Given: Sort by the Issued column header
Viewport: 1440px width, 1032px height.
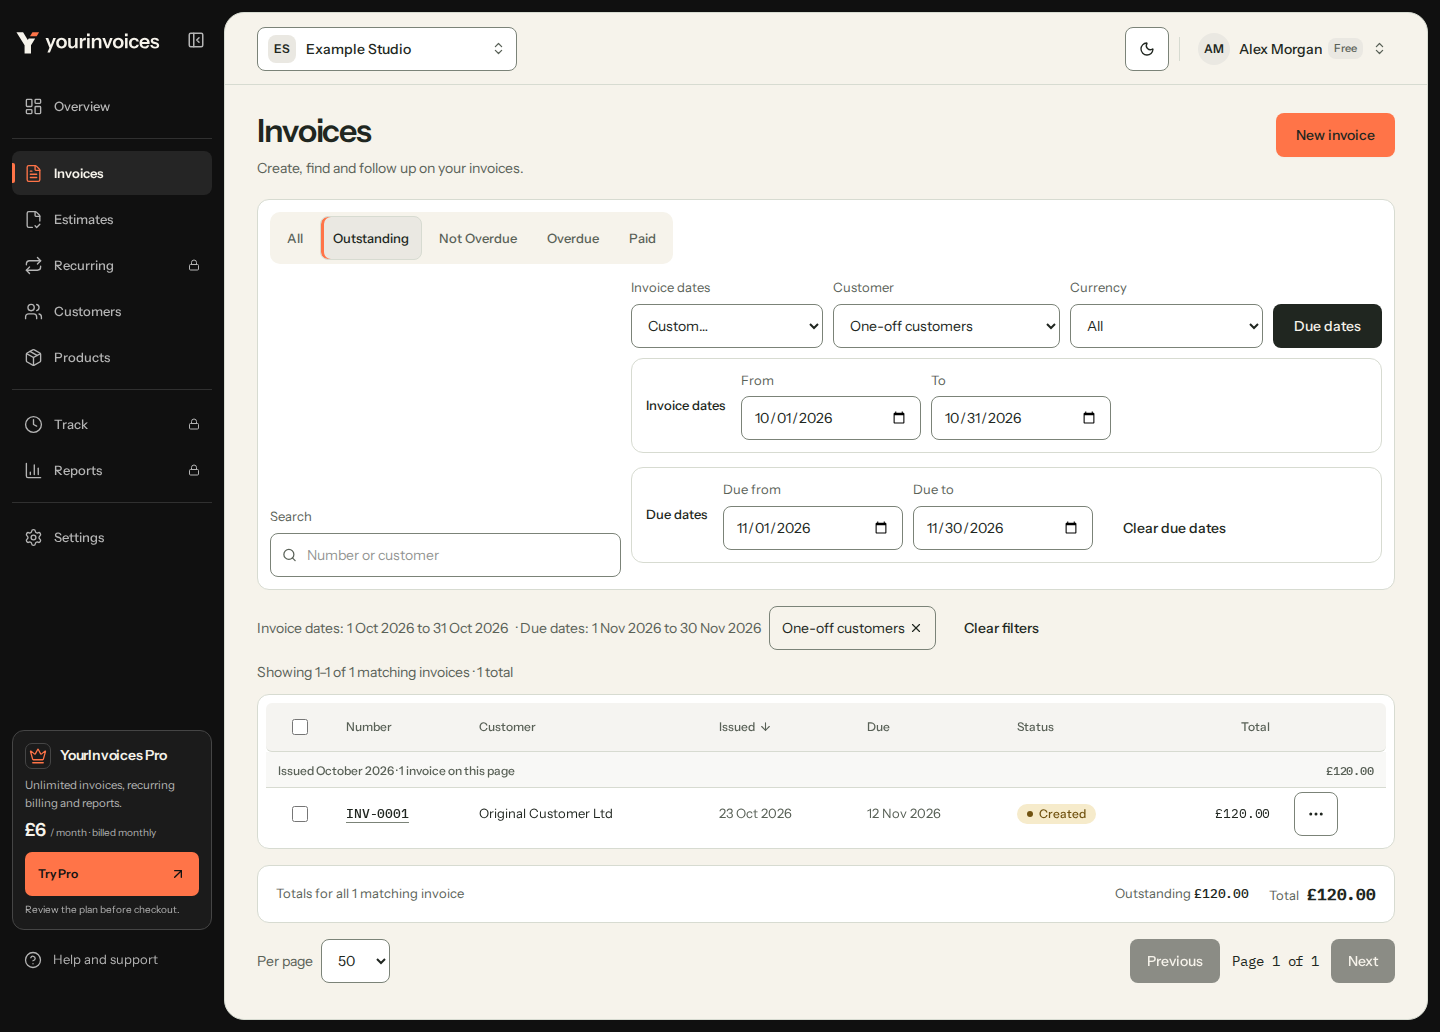Looking at the screenshot, I should pos(744,727).
